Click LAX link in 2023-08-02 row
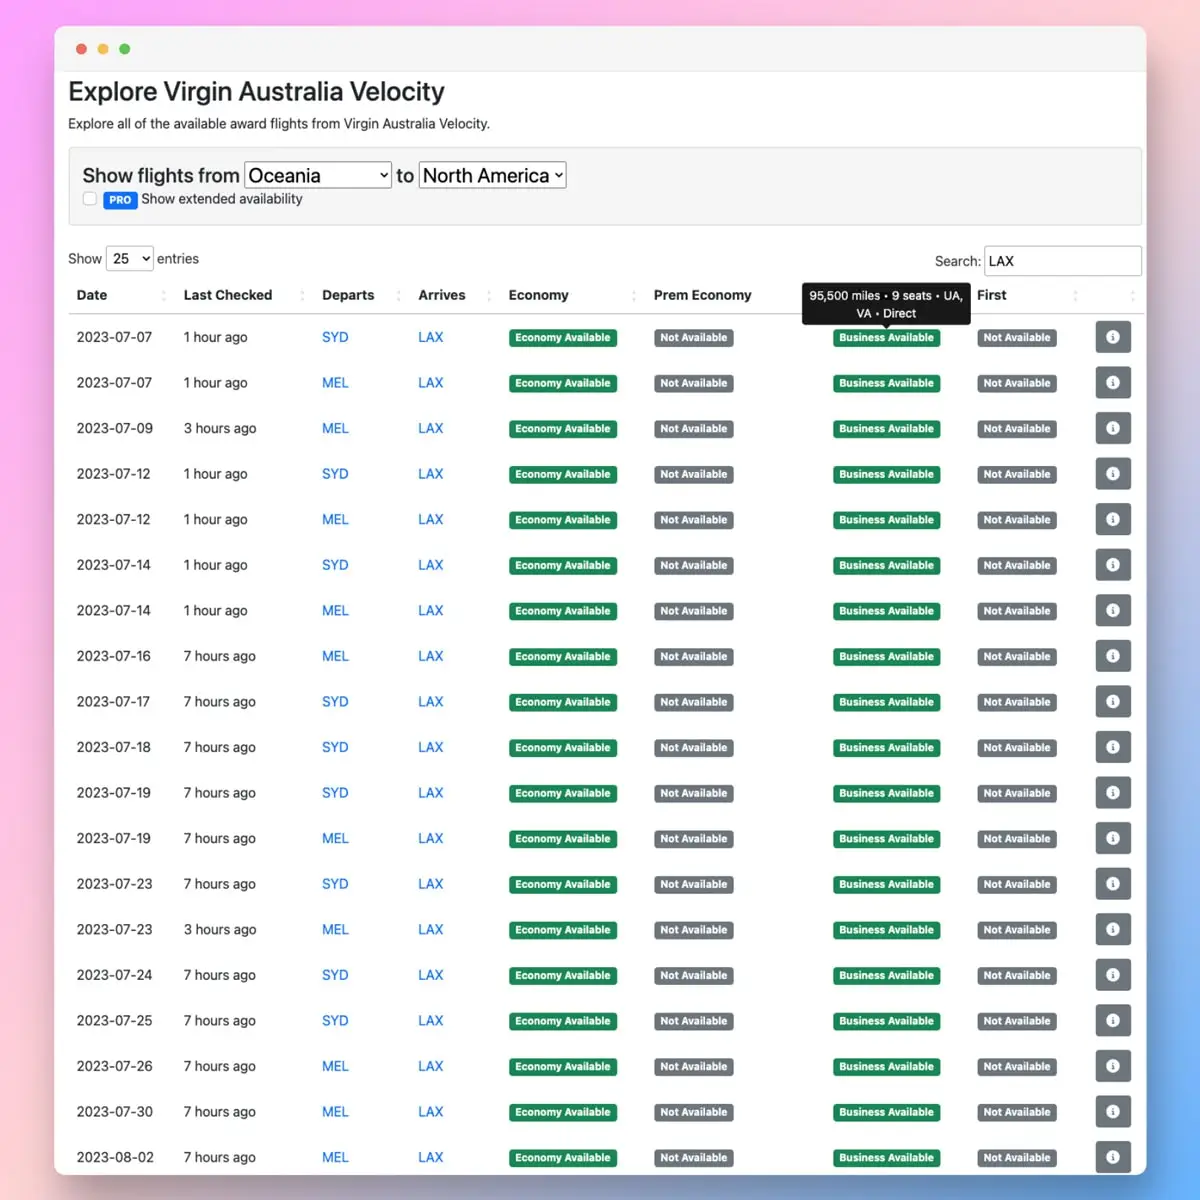Viewport: 1200px width, 1200px height. pyautogui.click(x=431, y=1157)
